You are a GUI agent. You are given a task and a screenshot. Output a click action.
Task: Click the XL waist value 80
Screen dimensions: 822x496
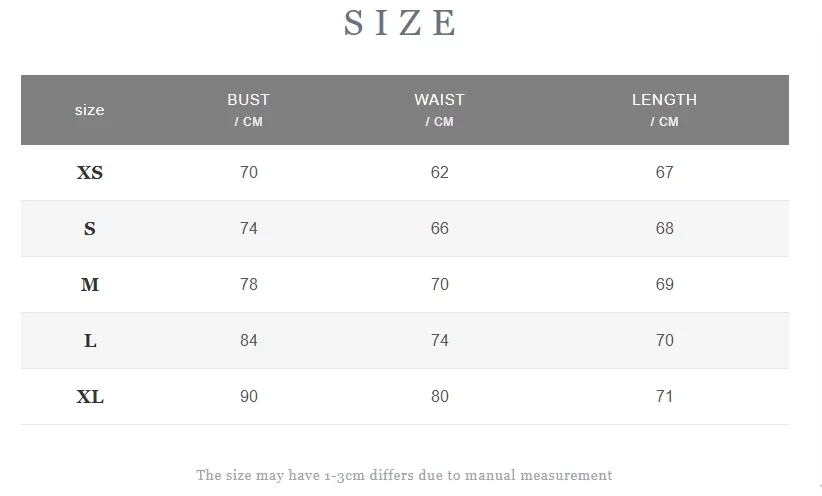point(440,397)
